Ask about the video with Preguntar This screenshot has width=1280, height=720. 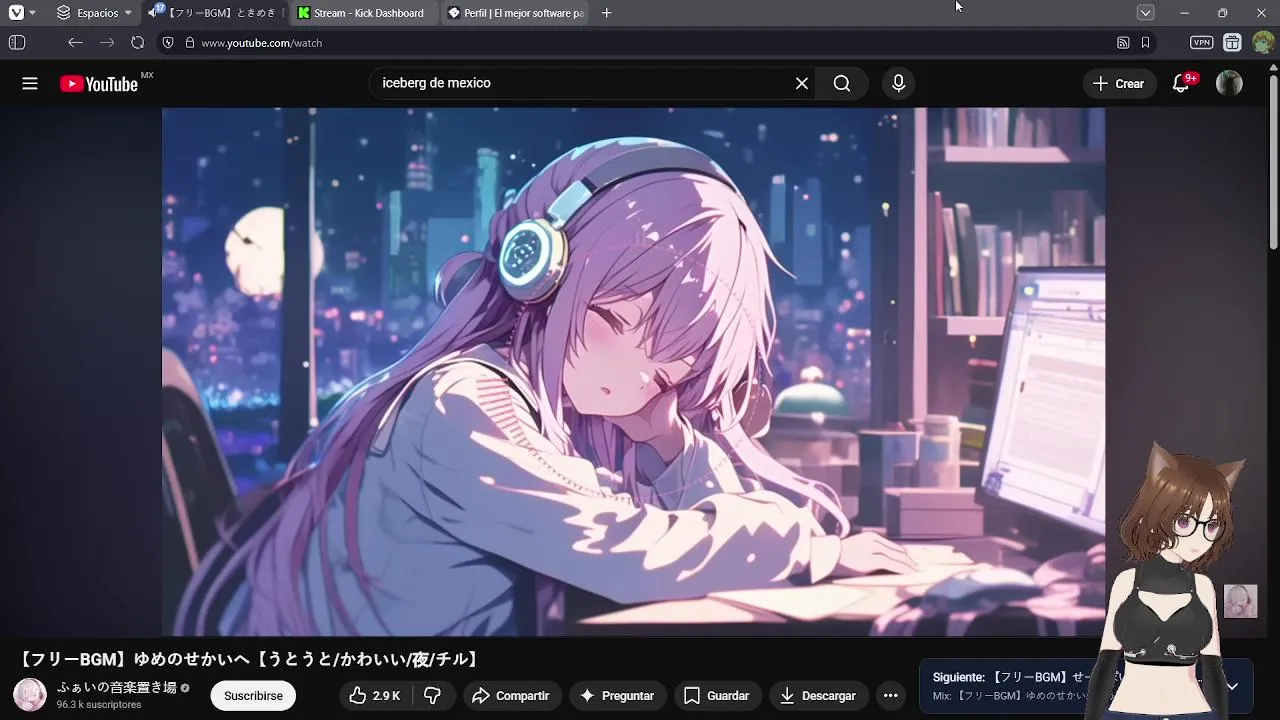[x=617, y=696]
